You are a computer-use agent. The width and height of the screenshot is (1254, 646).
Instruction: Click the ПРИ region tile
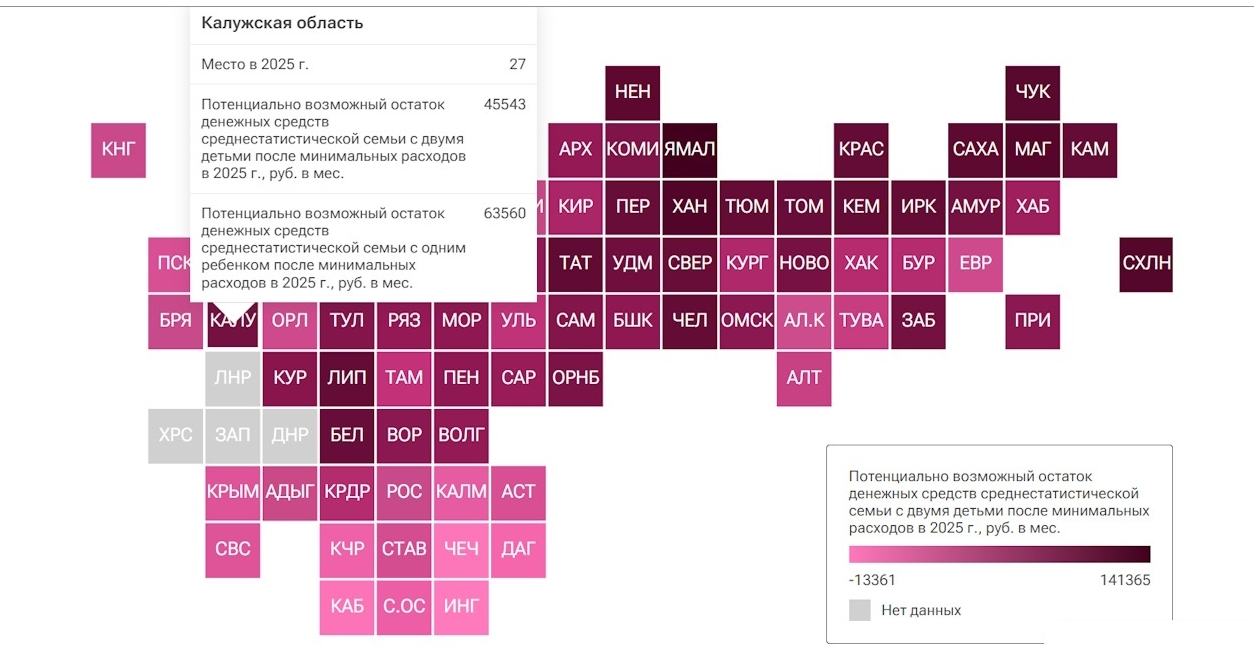pos(1032,321)
